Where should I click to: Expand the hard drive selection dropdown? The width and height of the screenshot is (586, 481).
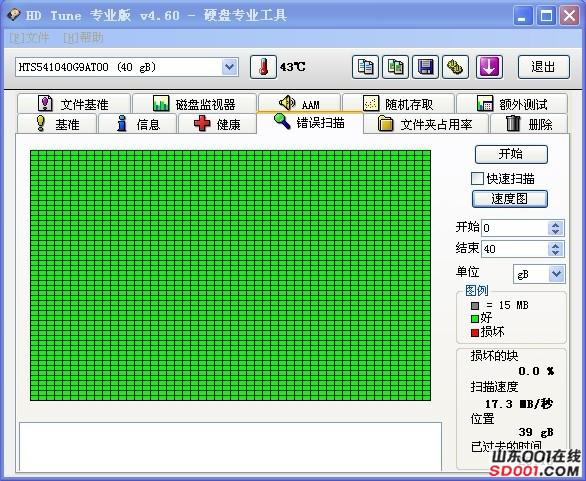(229, 67)
